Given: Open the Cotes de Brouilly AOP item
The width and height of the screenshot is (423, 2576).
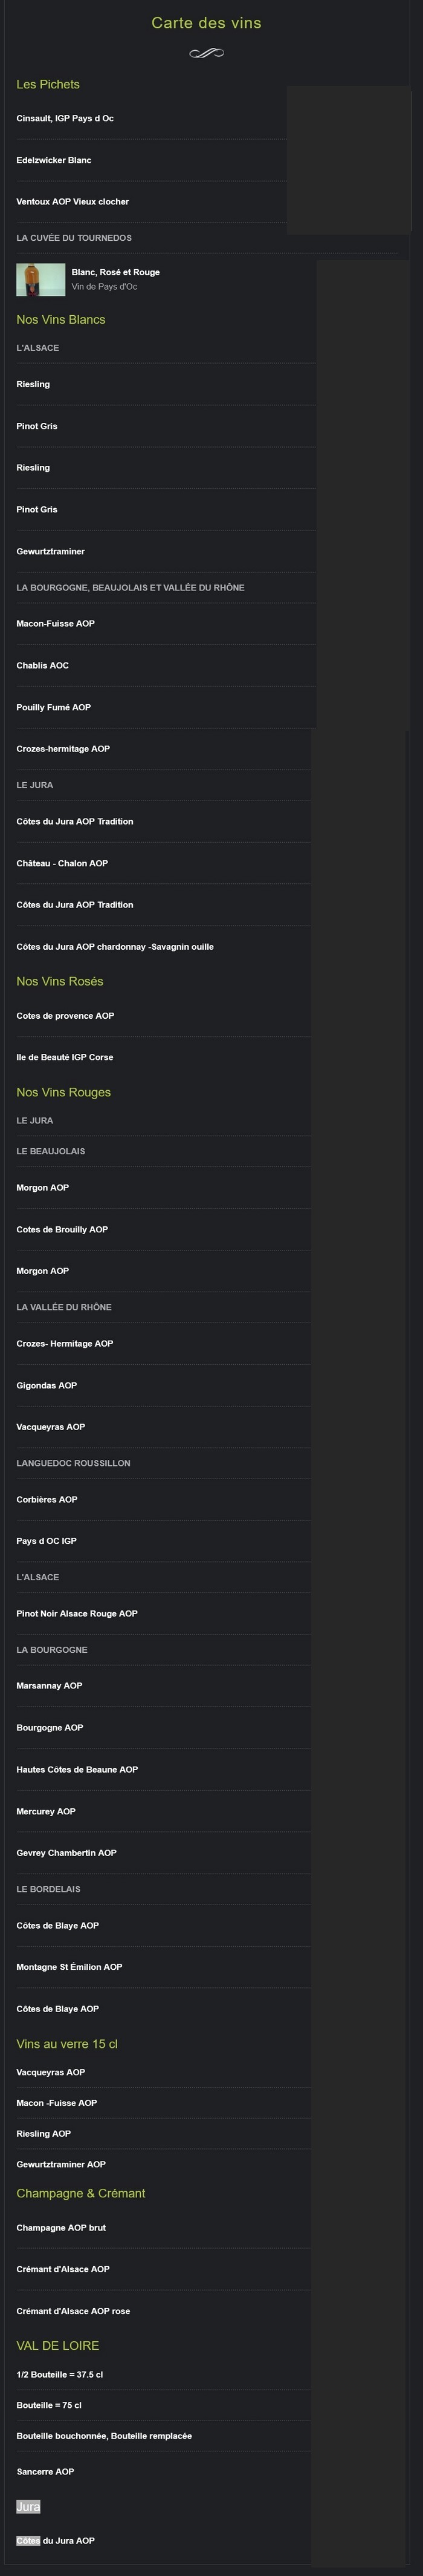Looking at the screenshot, I should 62,1229.
